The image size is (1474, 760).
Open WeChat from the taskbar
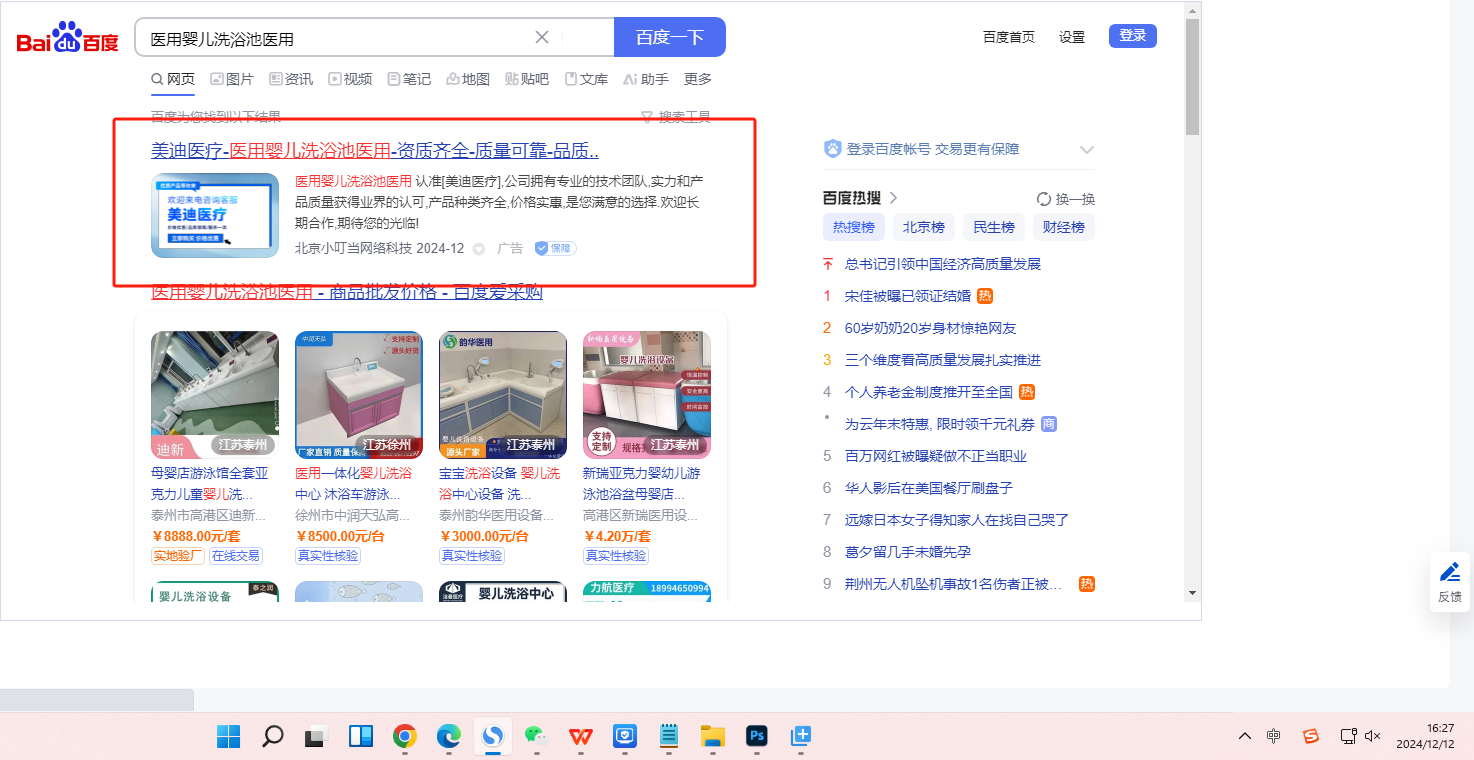tap(536, 737)
